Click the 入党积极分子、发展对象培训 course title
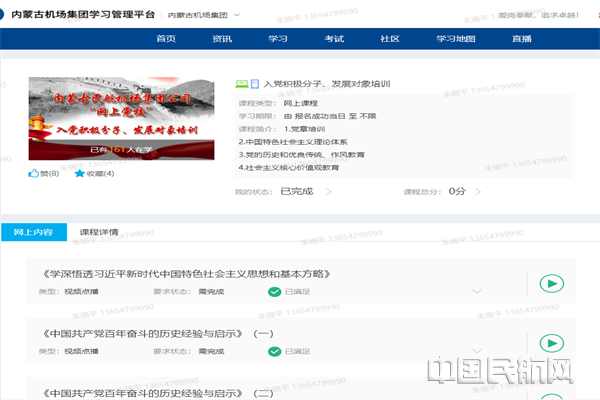 [x=327, y=84]
